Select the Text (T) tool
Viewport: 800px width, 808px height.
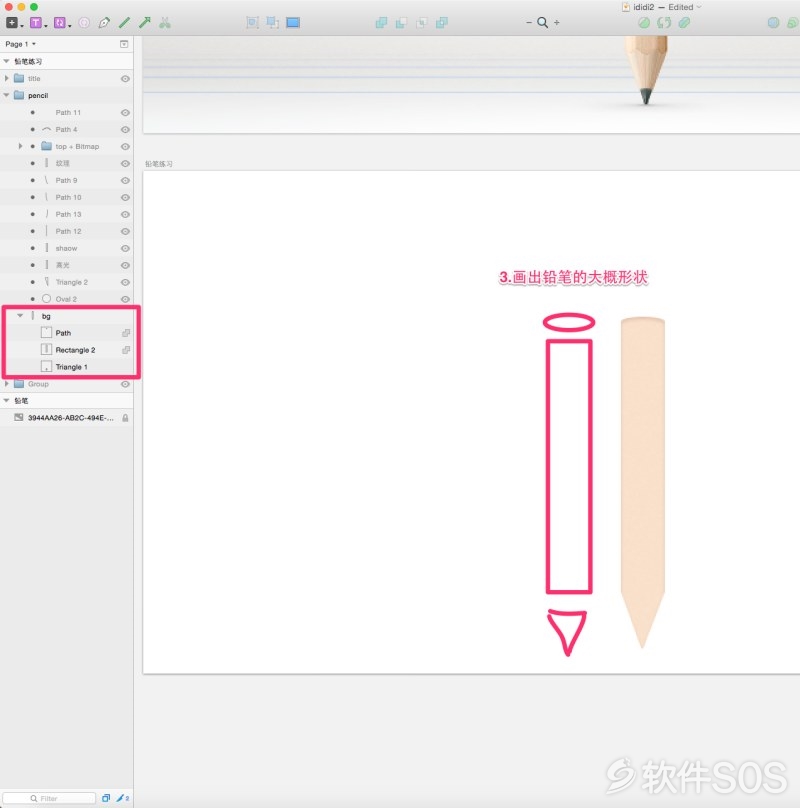tap(36, 23)
